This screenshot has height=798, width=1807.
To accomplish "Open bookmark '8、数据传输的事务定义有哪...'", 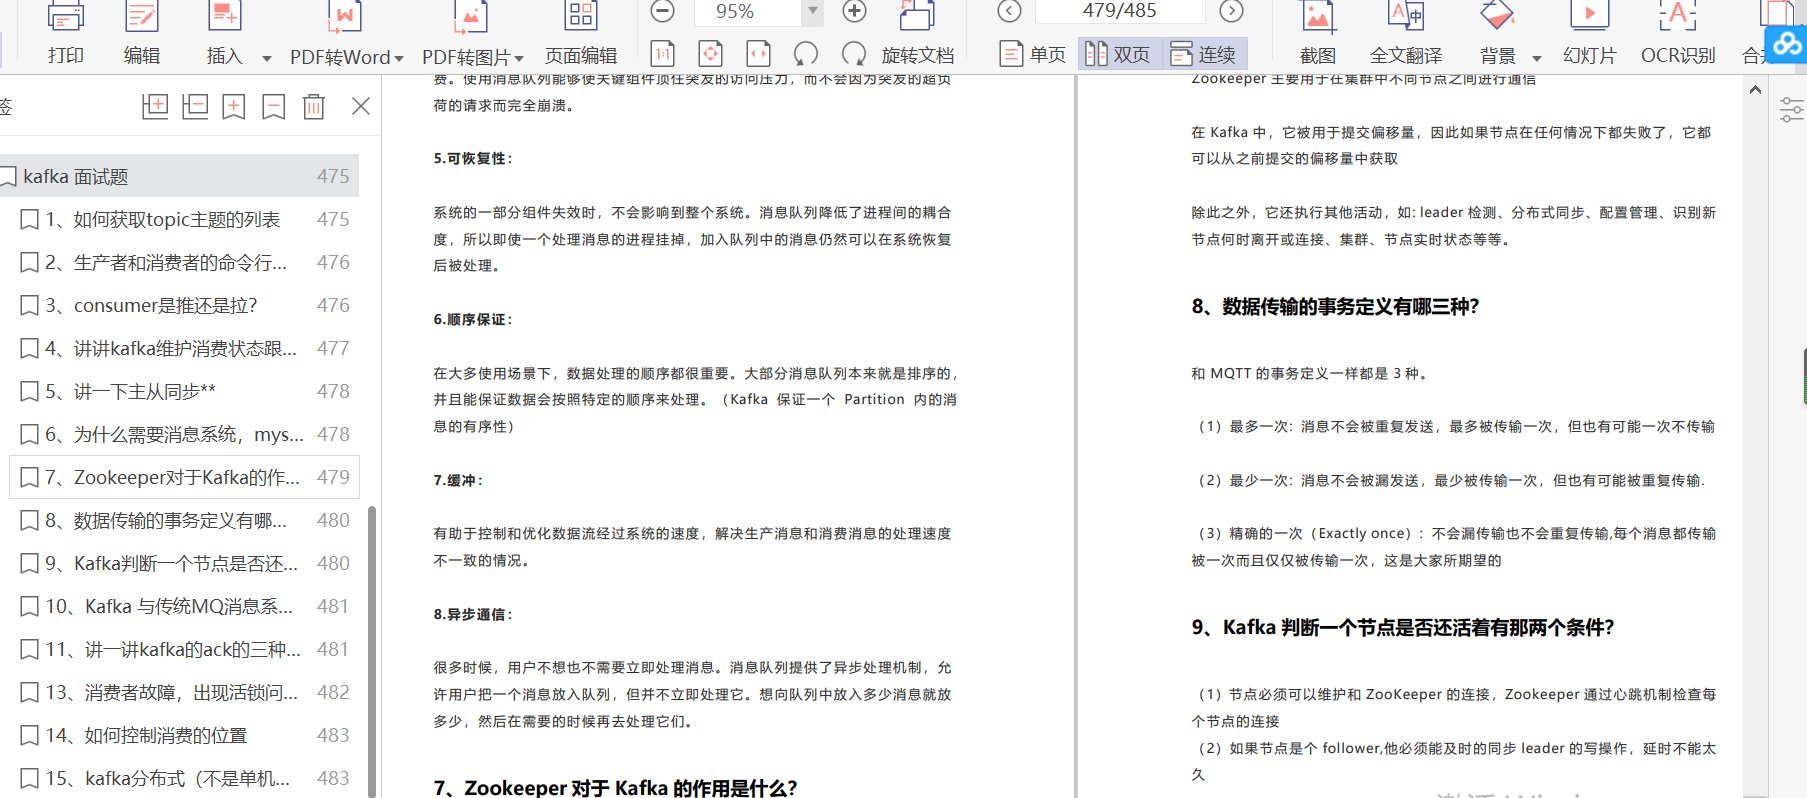I will click(184, 520).
